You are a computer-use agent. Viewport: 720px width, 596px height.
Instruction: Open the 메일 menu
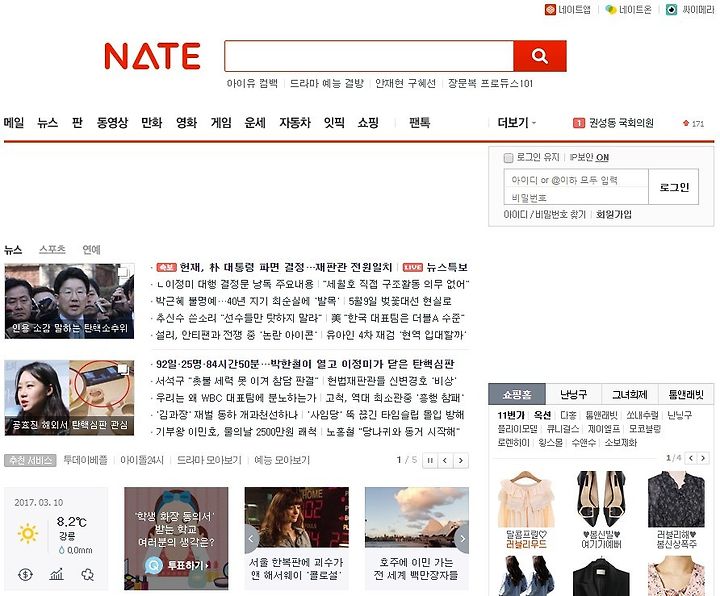14,123
